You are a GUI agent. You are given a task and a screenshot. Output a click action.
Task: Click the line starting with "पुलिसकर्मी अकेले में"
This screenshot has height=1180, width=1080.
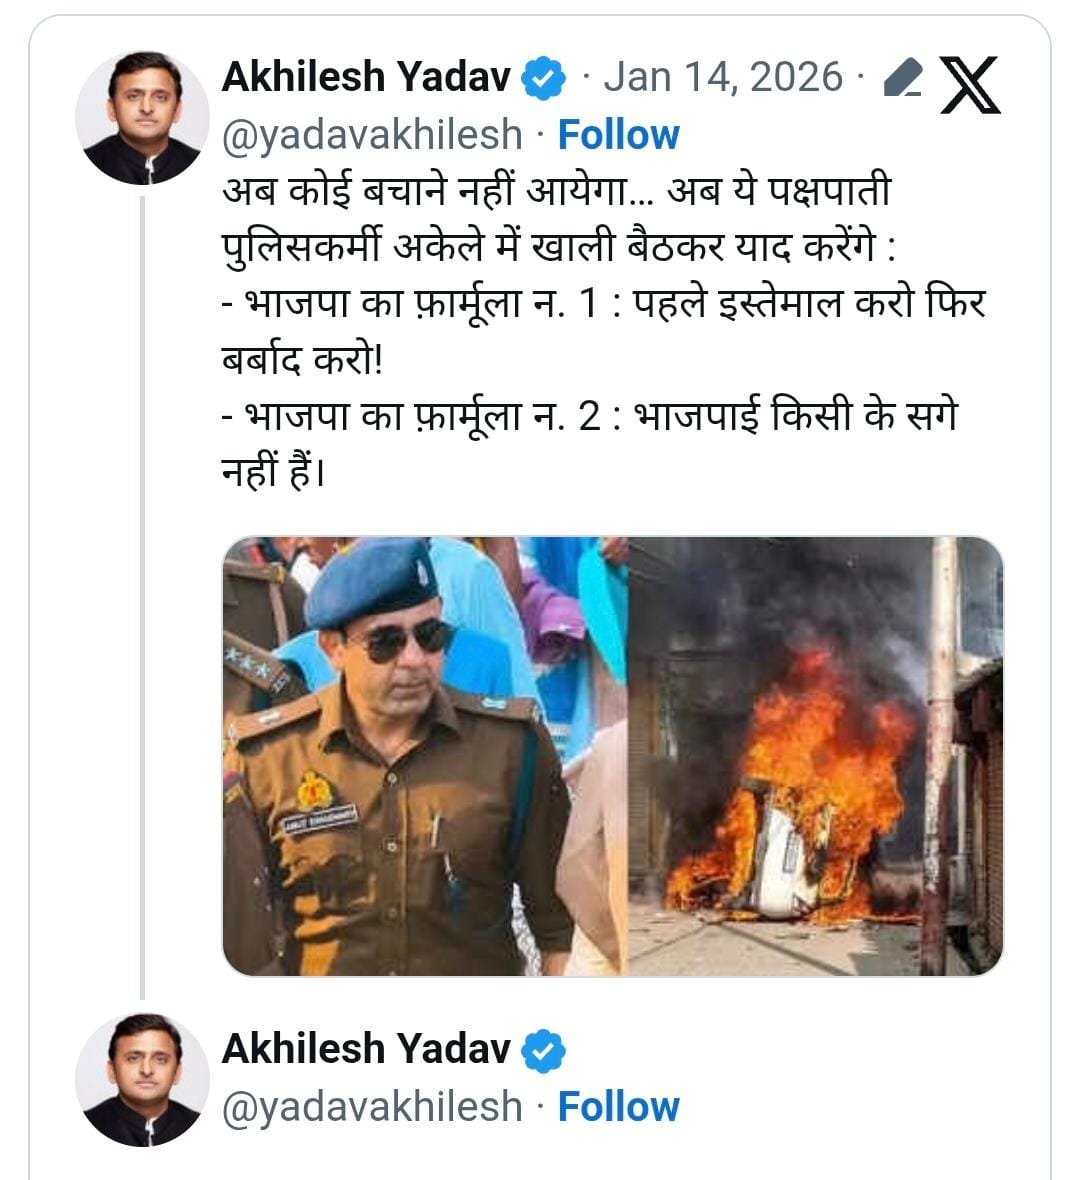coord(558,247)
